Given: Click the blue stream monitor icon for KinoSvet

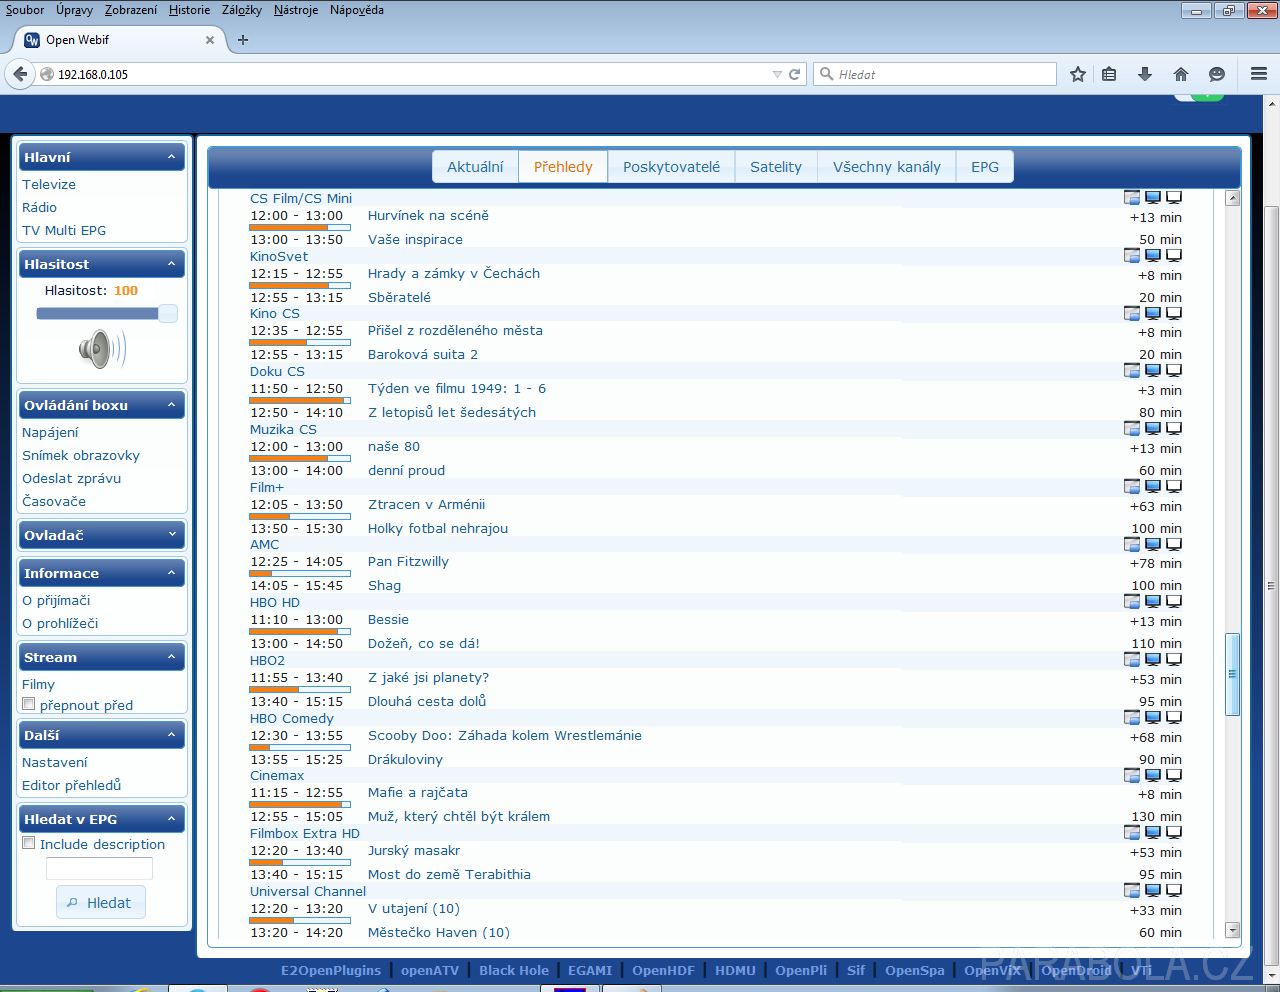Looking at the screenshot, I should (1153, 256).
